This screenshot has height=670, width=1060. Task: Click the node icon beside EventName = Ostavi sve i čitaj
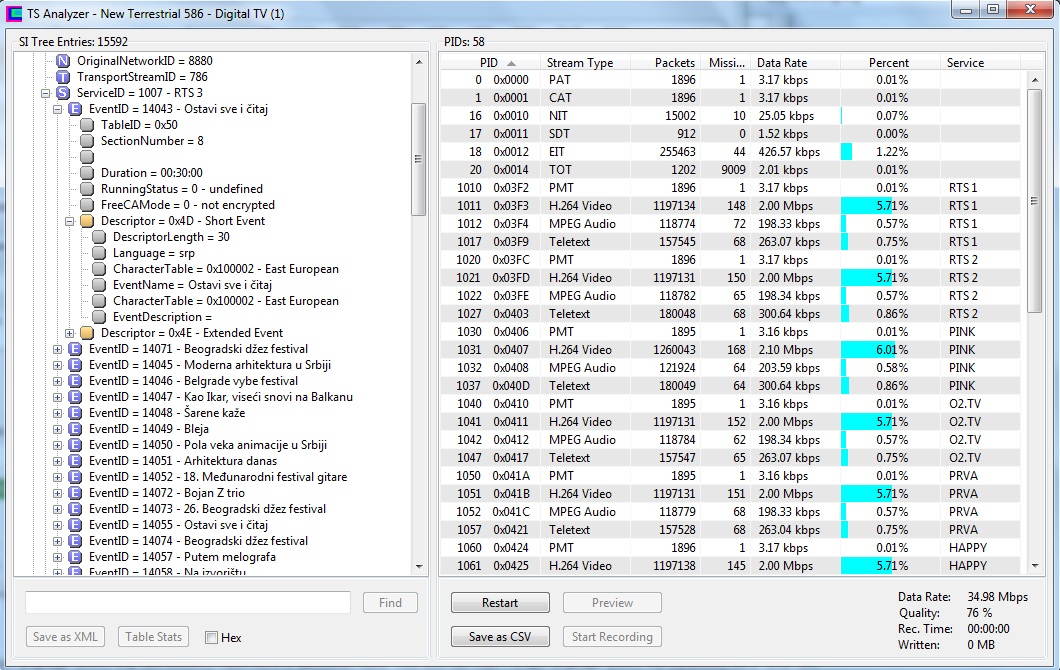coord(99,285)
